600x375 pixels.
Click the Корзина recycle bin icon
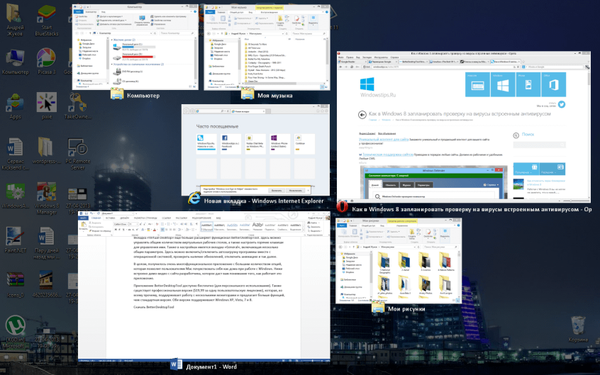[578, 329]
